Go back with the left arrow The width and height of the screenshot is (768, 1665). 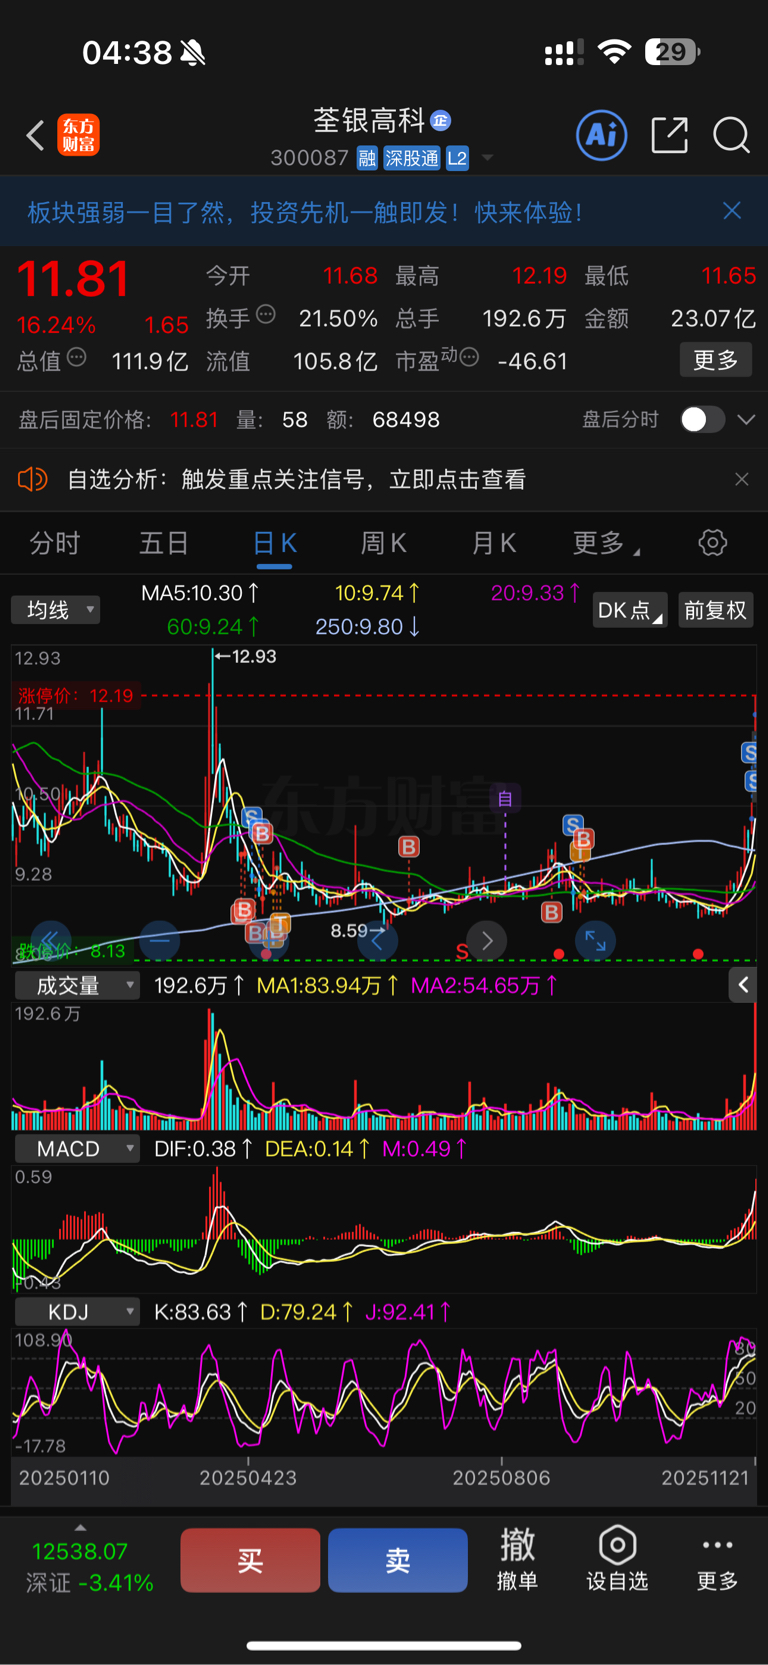[35, 135]
